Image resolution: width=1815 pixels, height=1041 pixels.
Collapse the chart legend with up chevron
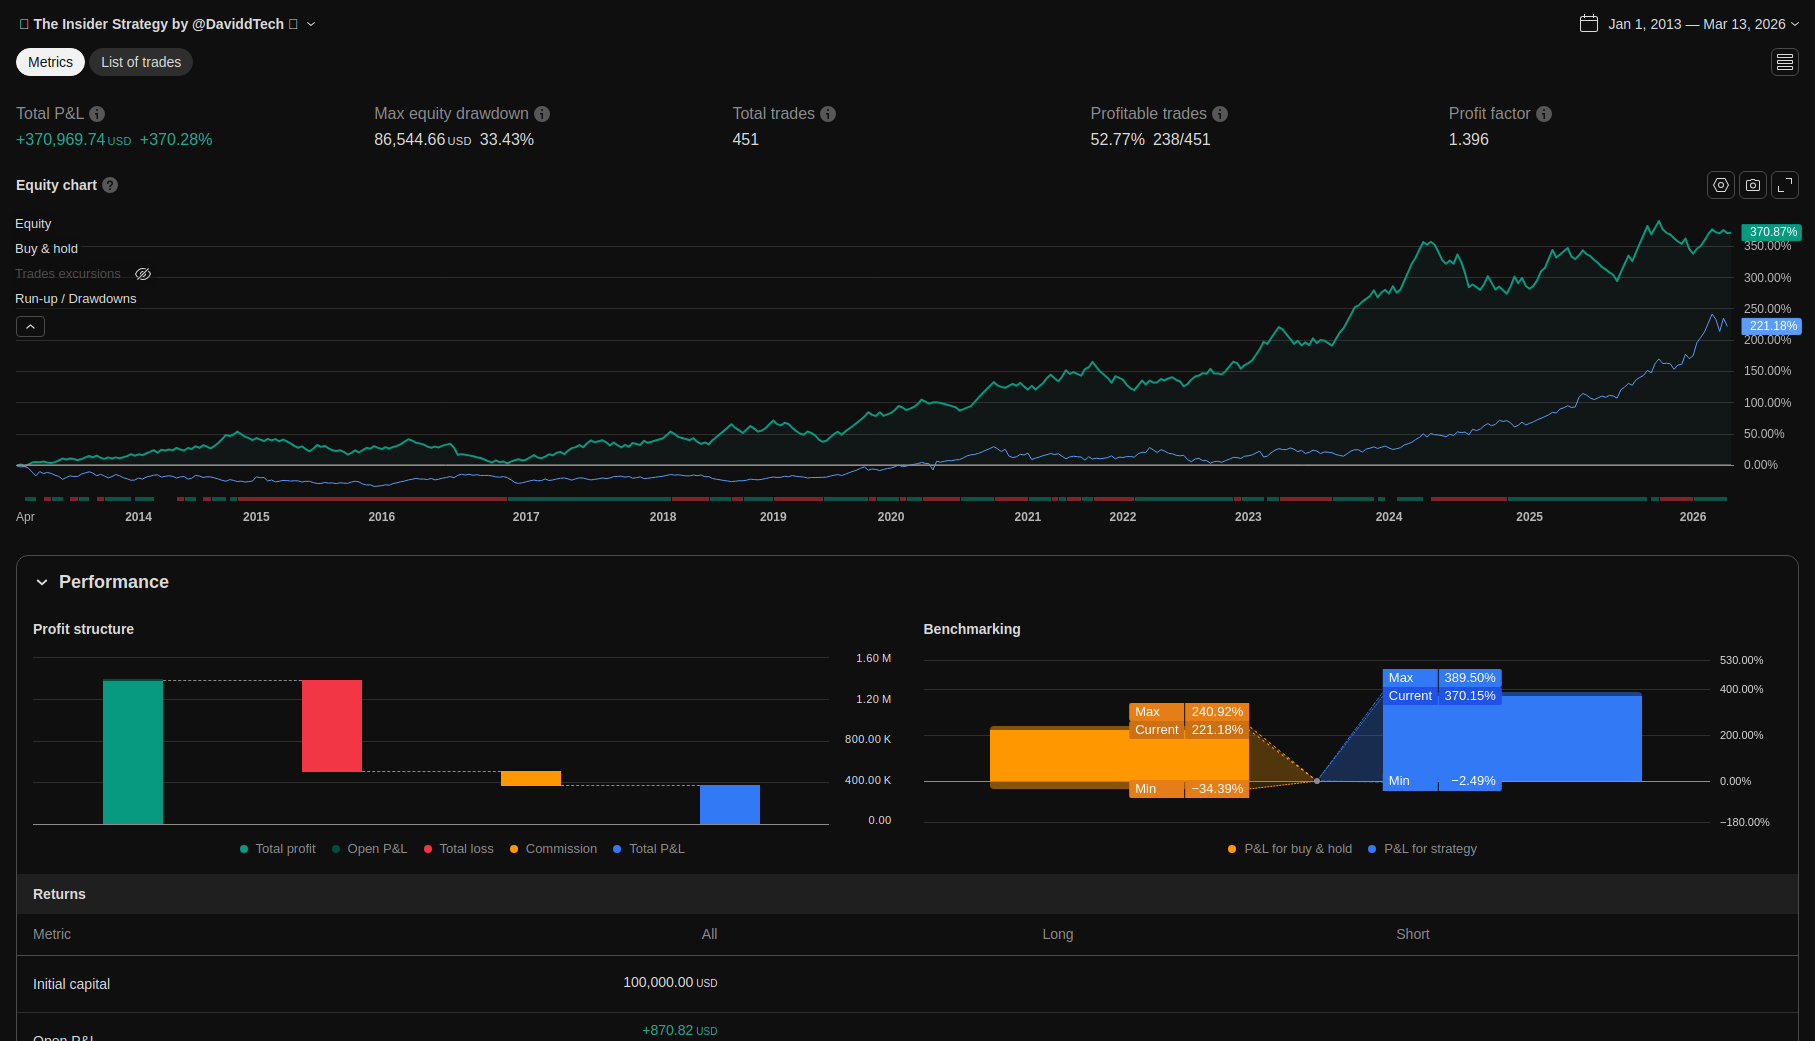tap(30, 327)
